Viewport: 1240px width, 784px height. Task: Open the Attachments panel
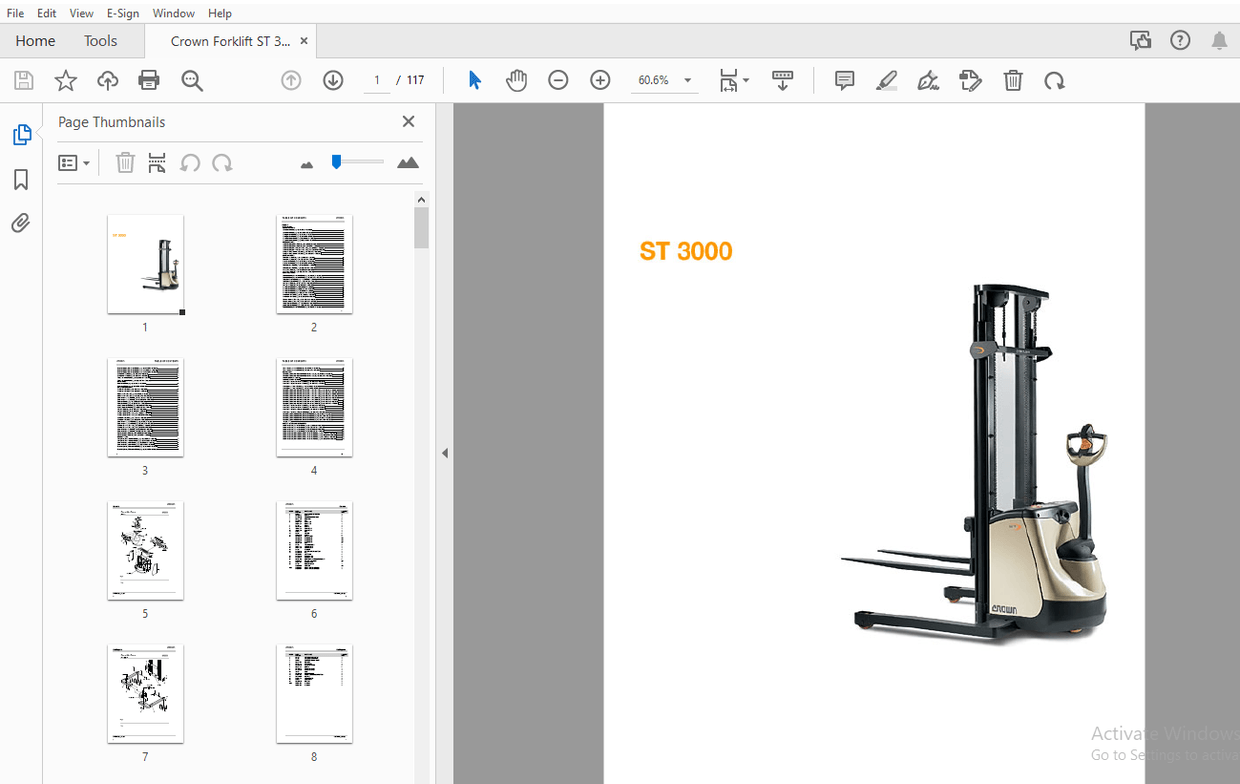(x=22, y=222)
